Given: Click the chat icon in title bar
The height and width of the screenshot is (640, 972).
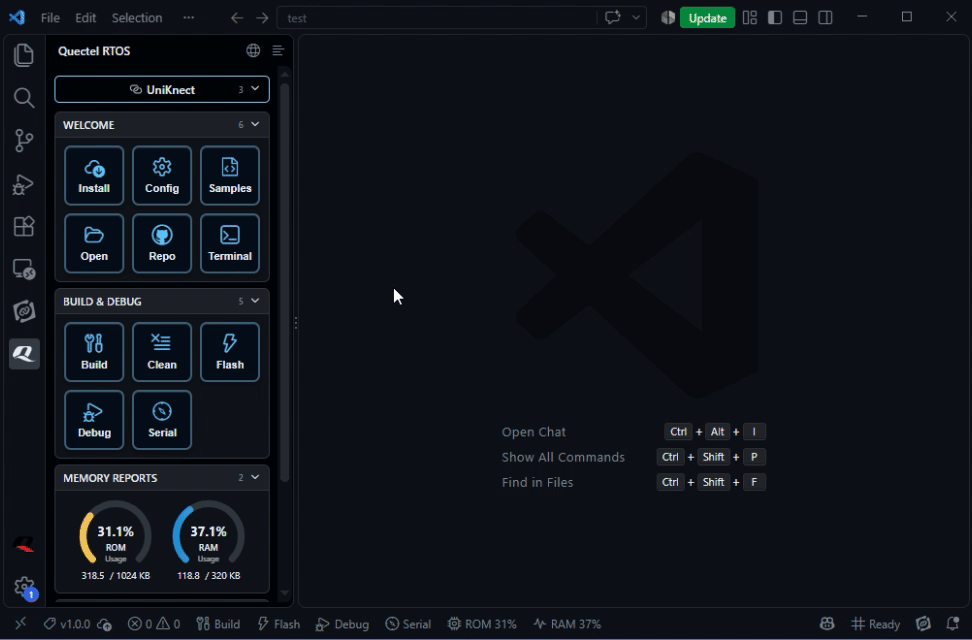Looking at the screenshot, I should tap(612, 17).
